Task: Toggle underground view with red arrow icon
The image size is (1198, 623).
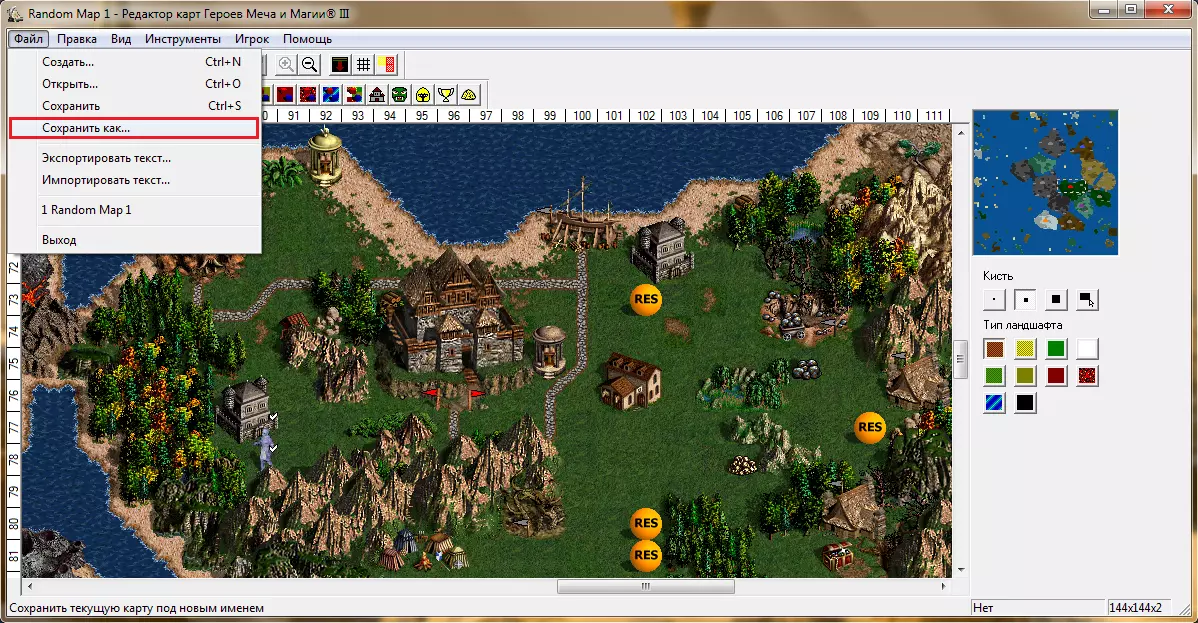Action: pos(340,65)
